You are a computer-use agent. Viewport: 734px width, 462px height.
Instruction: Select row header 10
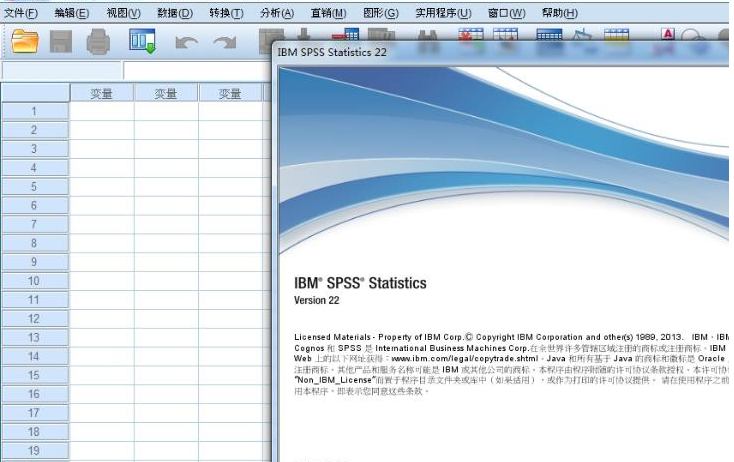coord(35,281)
